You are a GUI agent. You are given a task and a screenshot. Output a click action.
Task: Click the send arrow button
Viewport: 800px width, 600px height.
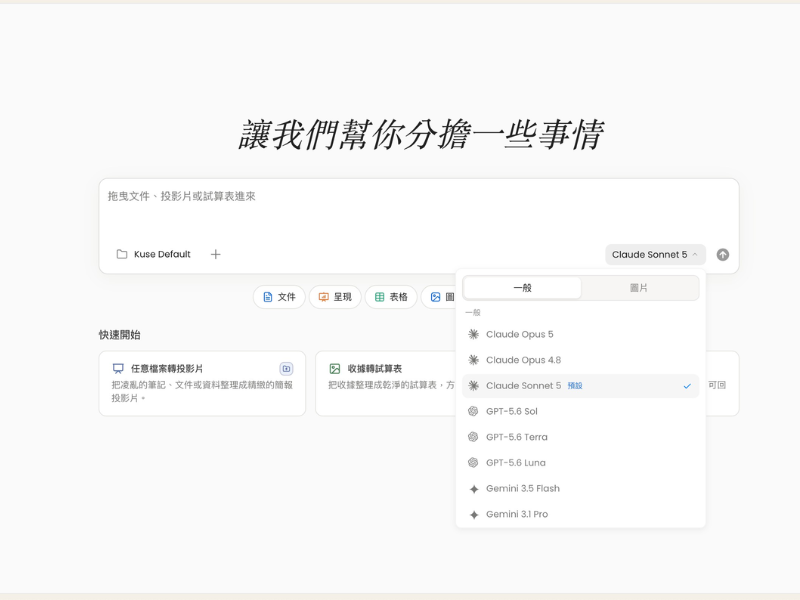point(722,255)
